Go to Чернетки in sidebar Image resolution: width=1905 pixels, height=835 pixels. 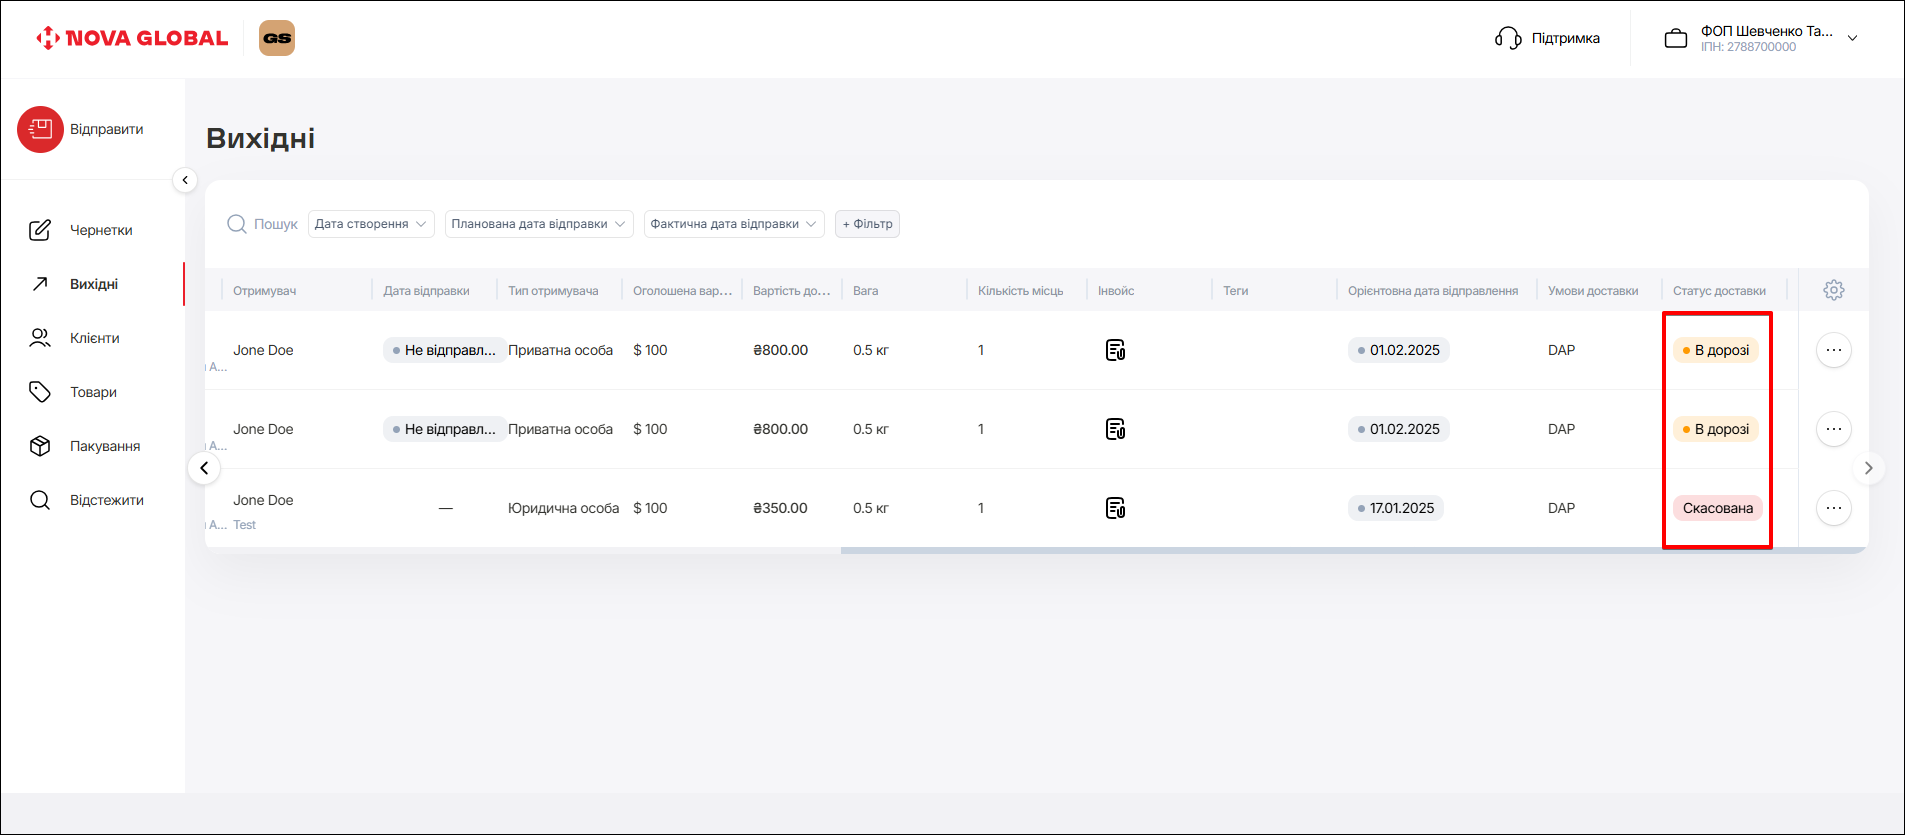100,230
